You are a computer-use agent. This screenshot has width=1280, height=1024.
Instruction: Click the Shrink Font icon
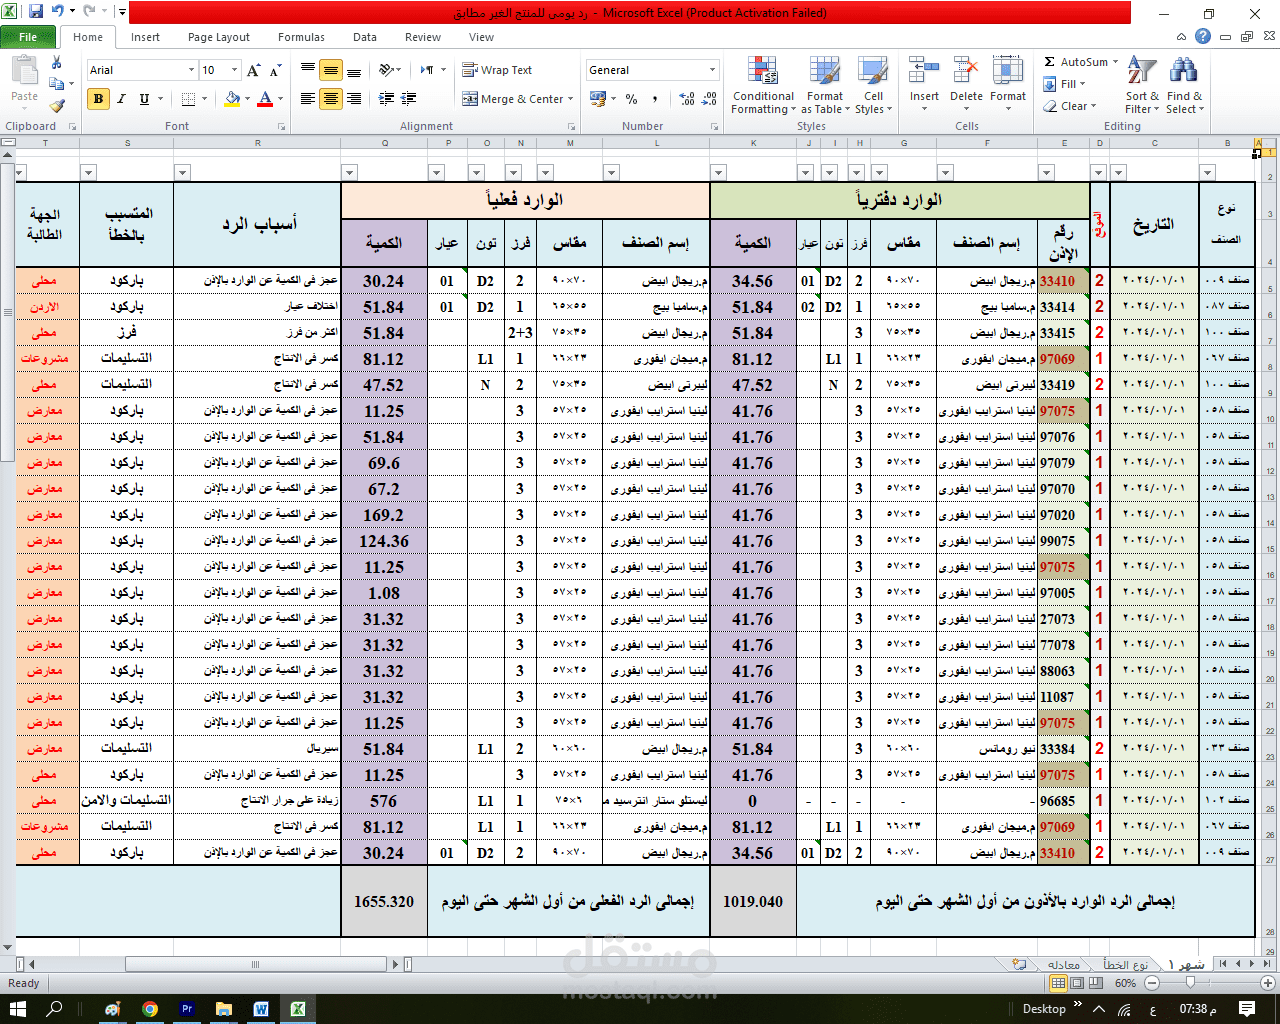click(x=276, y=70)
